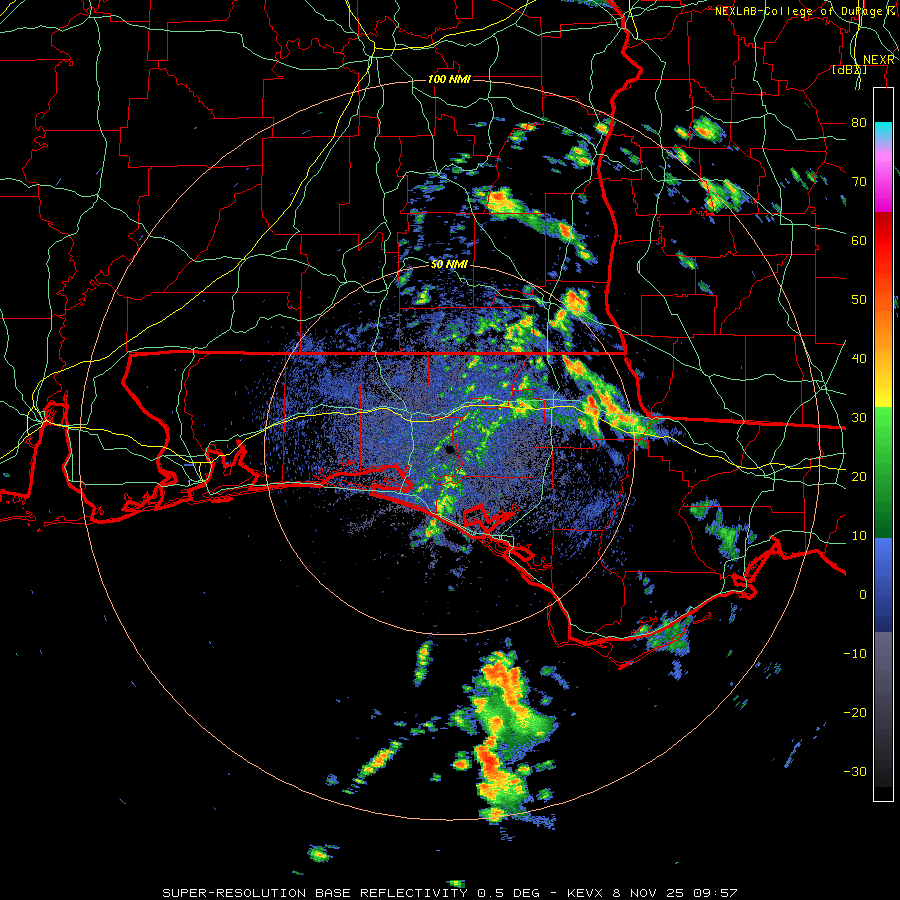The image size is (900, 900).
Task: Click the -20 value on the dBZ scale
Action: click(x=855, y=712)
